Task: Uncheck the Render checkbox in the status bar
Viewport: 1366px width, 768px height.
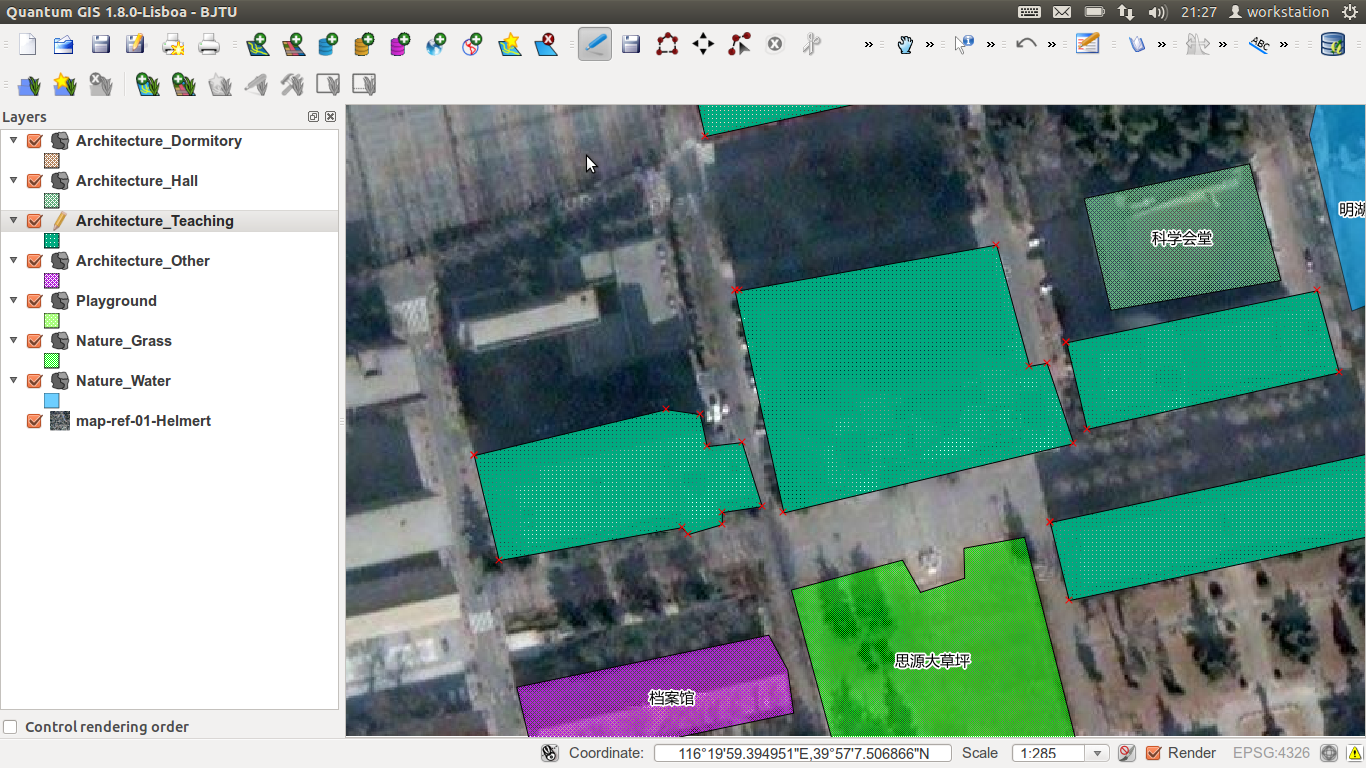Action: click(x=1153, y=753)
